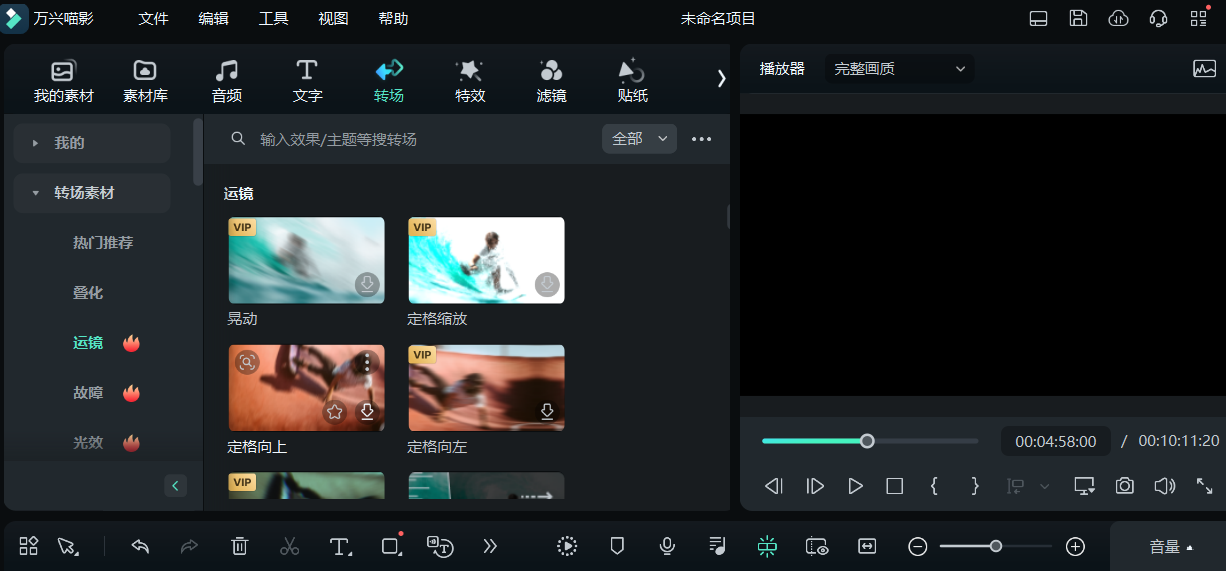Stop the playback
This screenshot has height=571, width=1226.
[895, 486]
